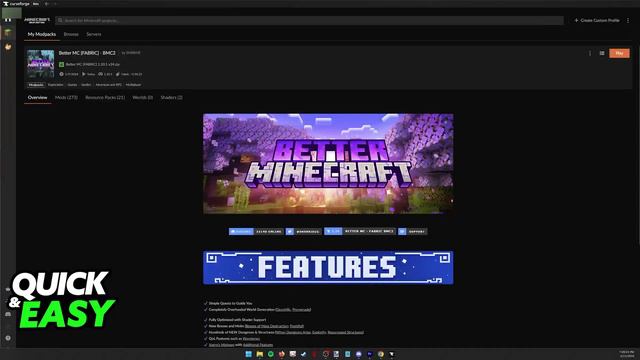640x360 pixels.
Task: Open the Resource Packs tab
Action: (105, 98)
